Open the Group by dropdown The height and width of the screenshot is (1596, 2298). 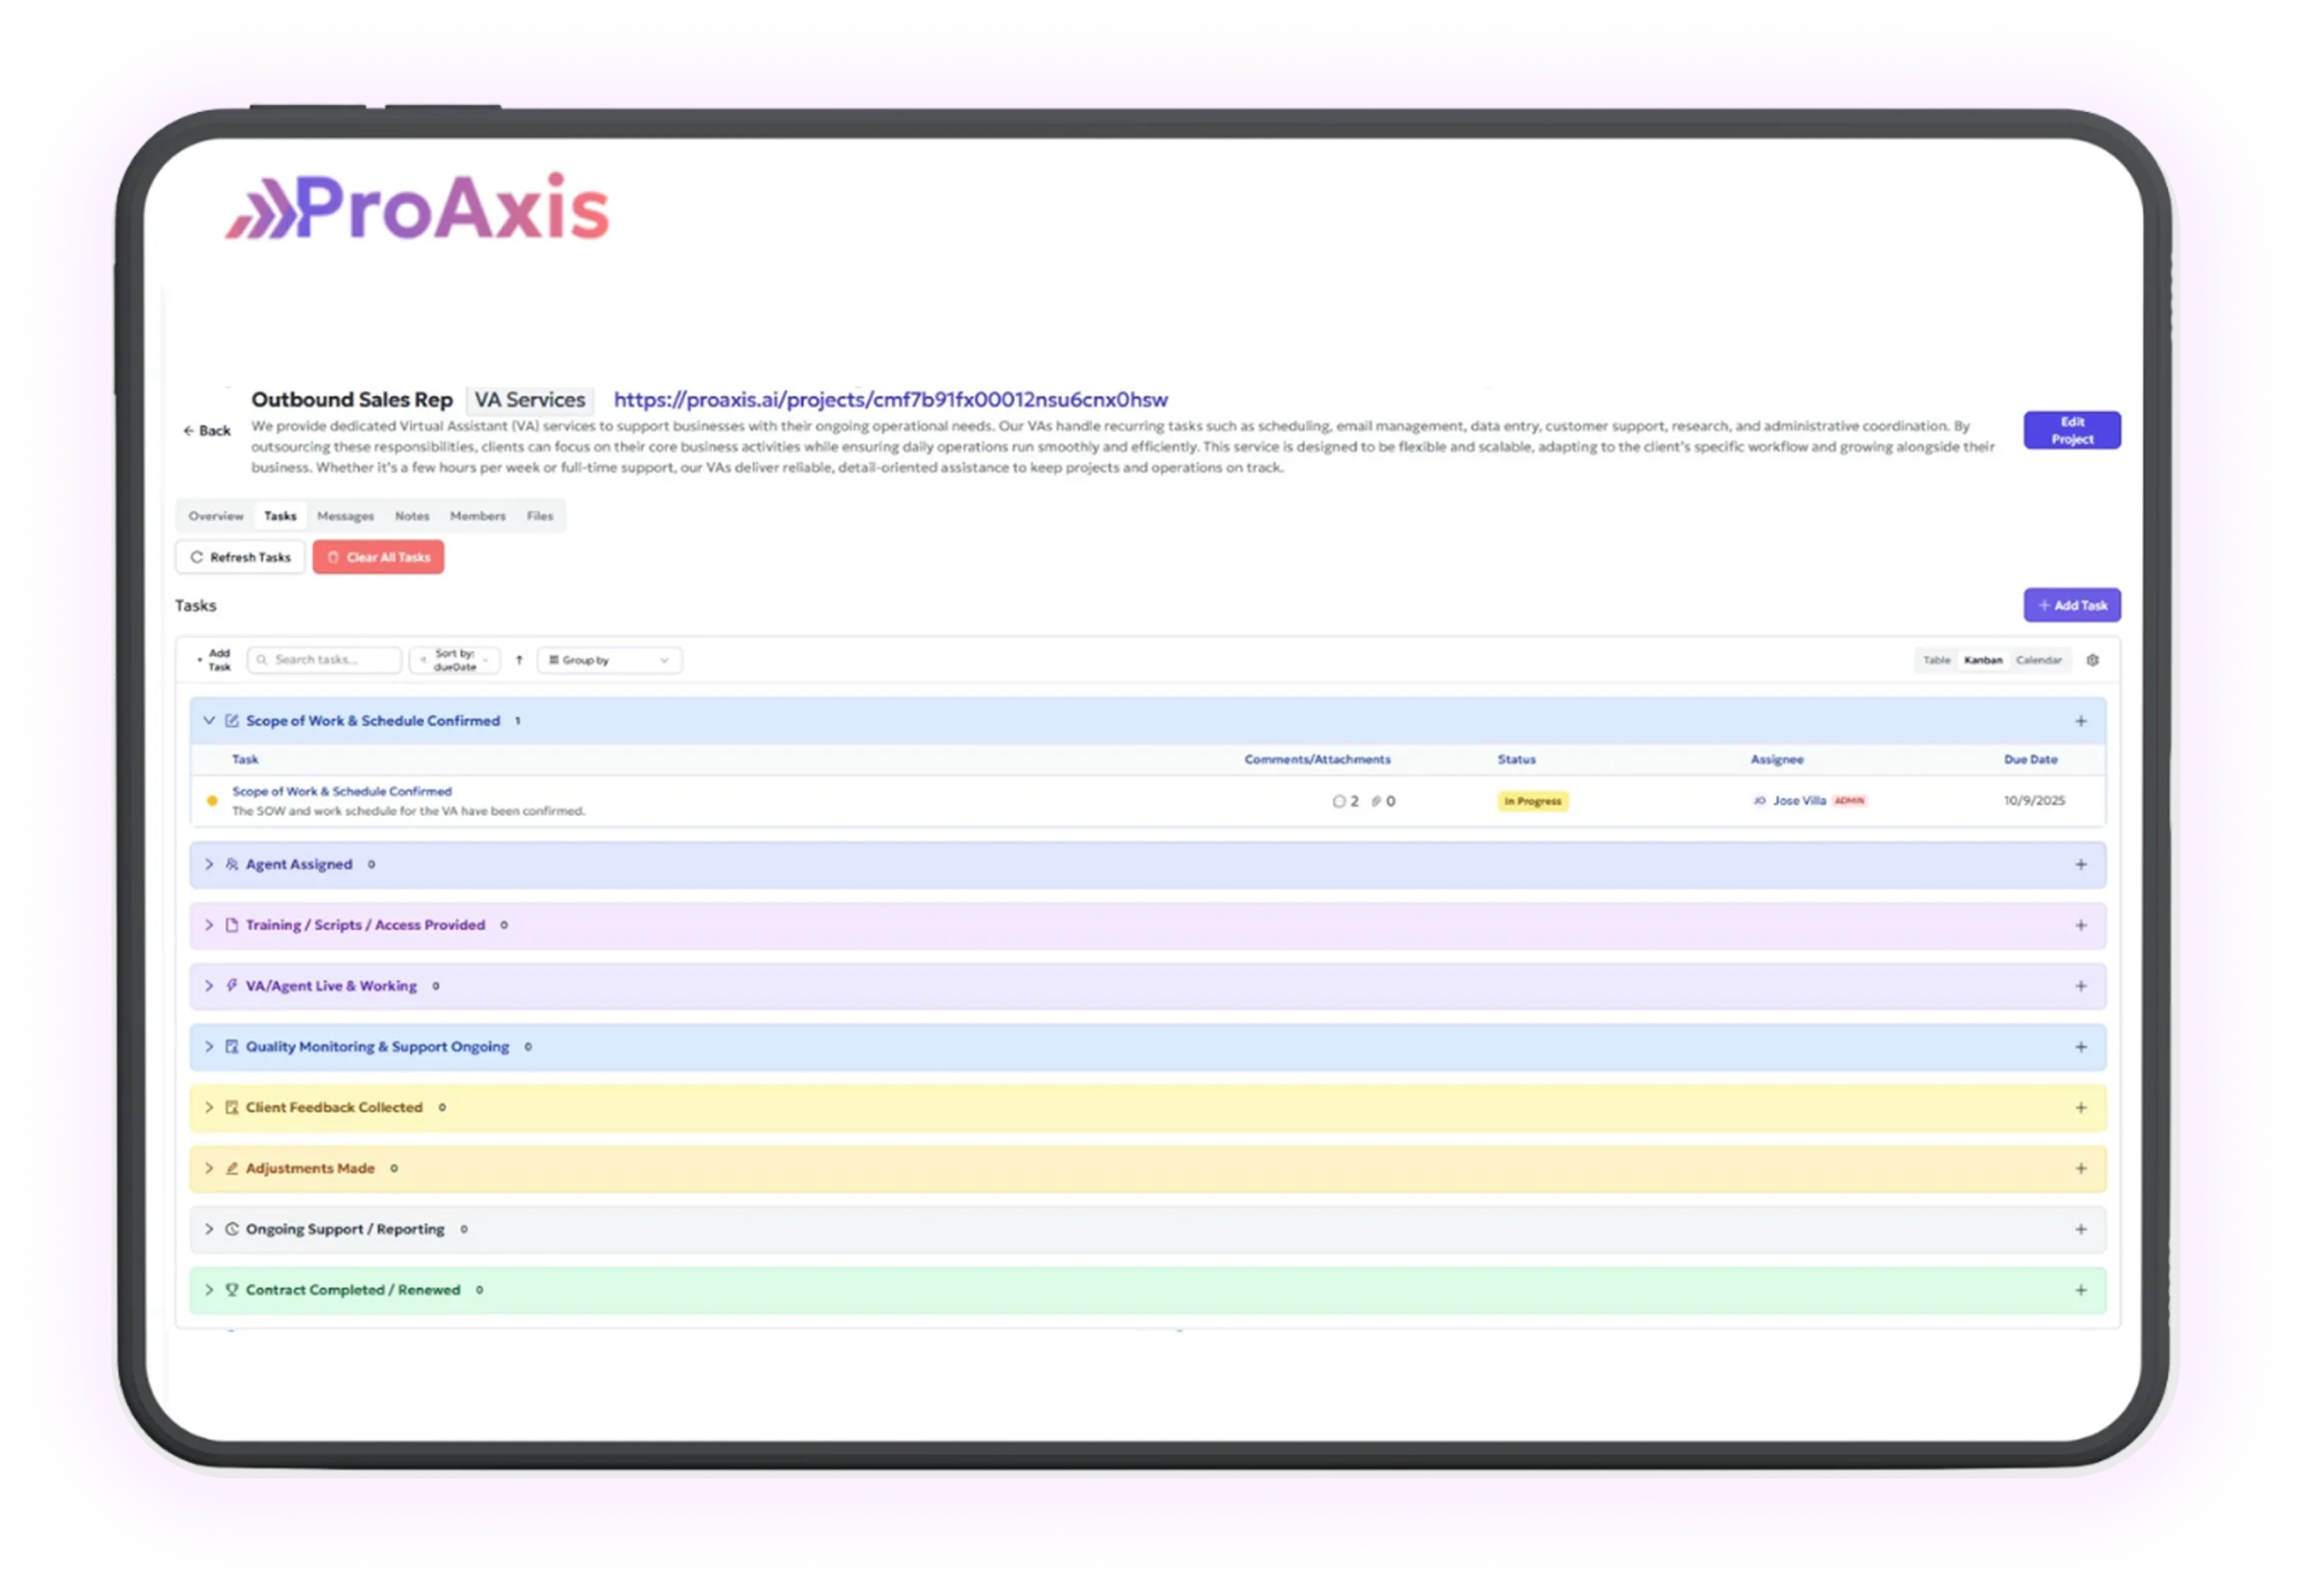coord(609,660)
